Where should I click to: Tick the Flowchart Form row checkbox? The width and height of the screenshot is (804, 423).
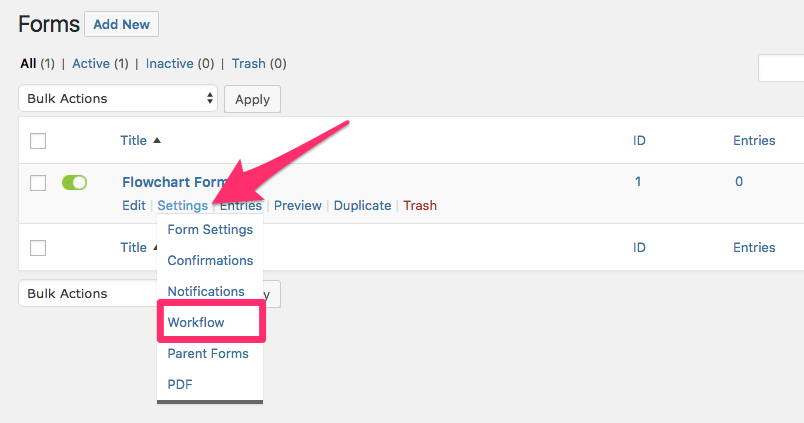(38, 183)
